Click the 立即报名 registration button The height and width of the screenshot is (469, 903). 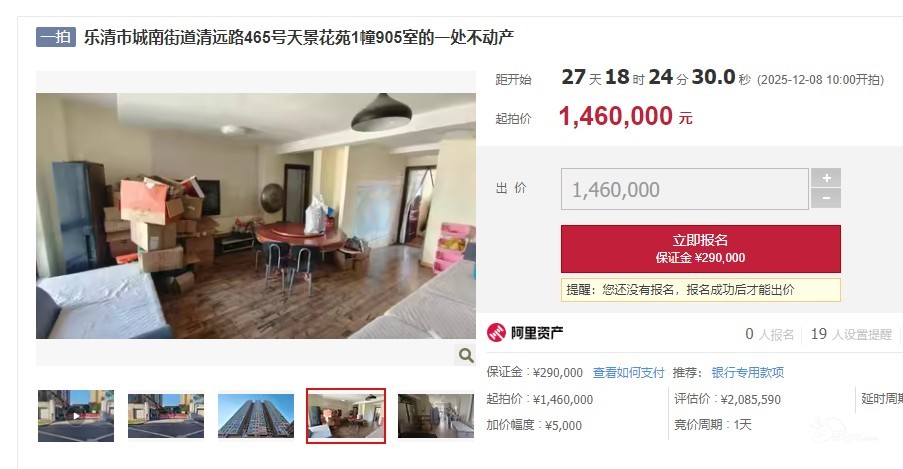tap(700, 249)
